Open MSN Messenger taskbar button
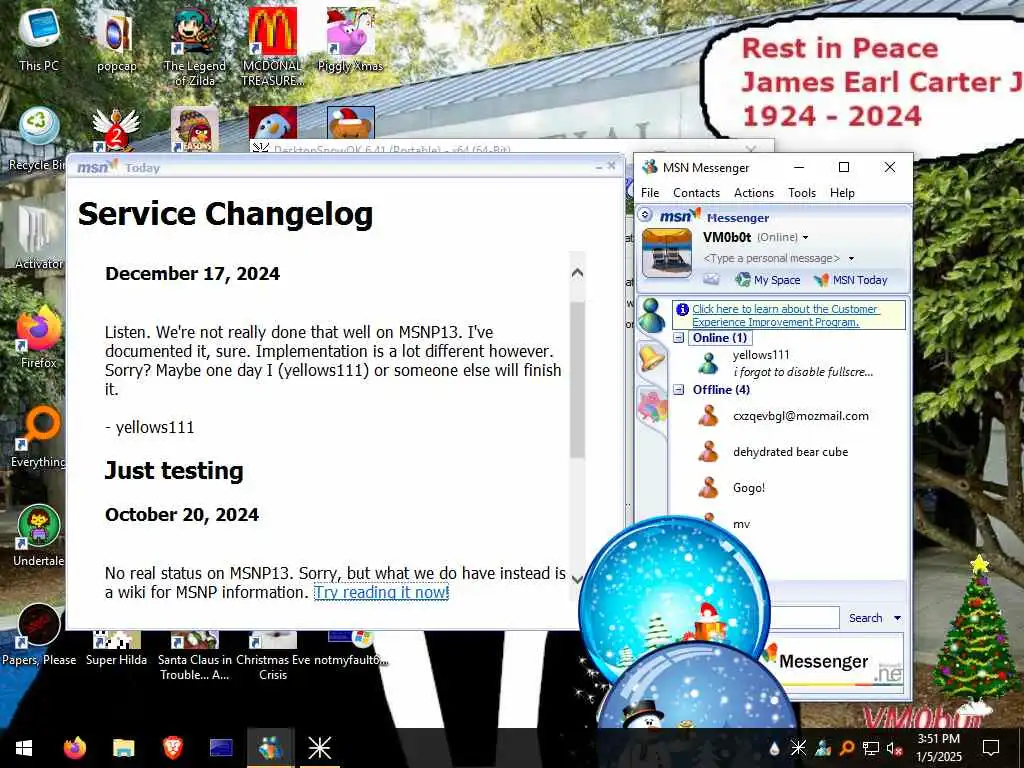Viewport: 1024px width, 768px height. pos(270,748)
